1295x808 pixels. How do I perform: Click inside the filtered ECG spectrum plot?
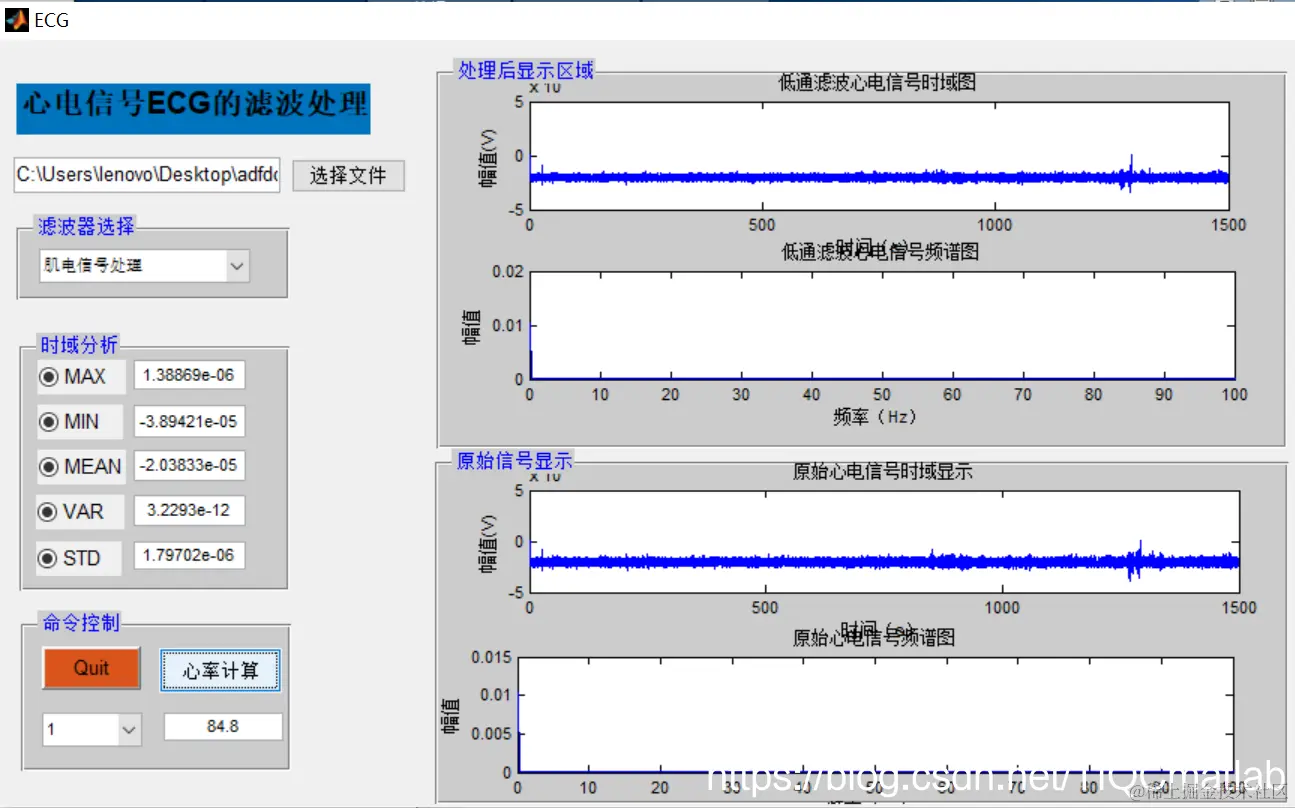882,326
